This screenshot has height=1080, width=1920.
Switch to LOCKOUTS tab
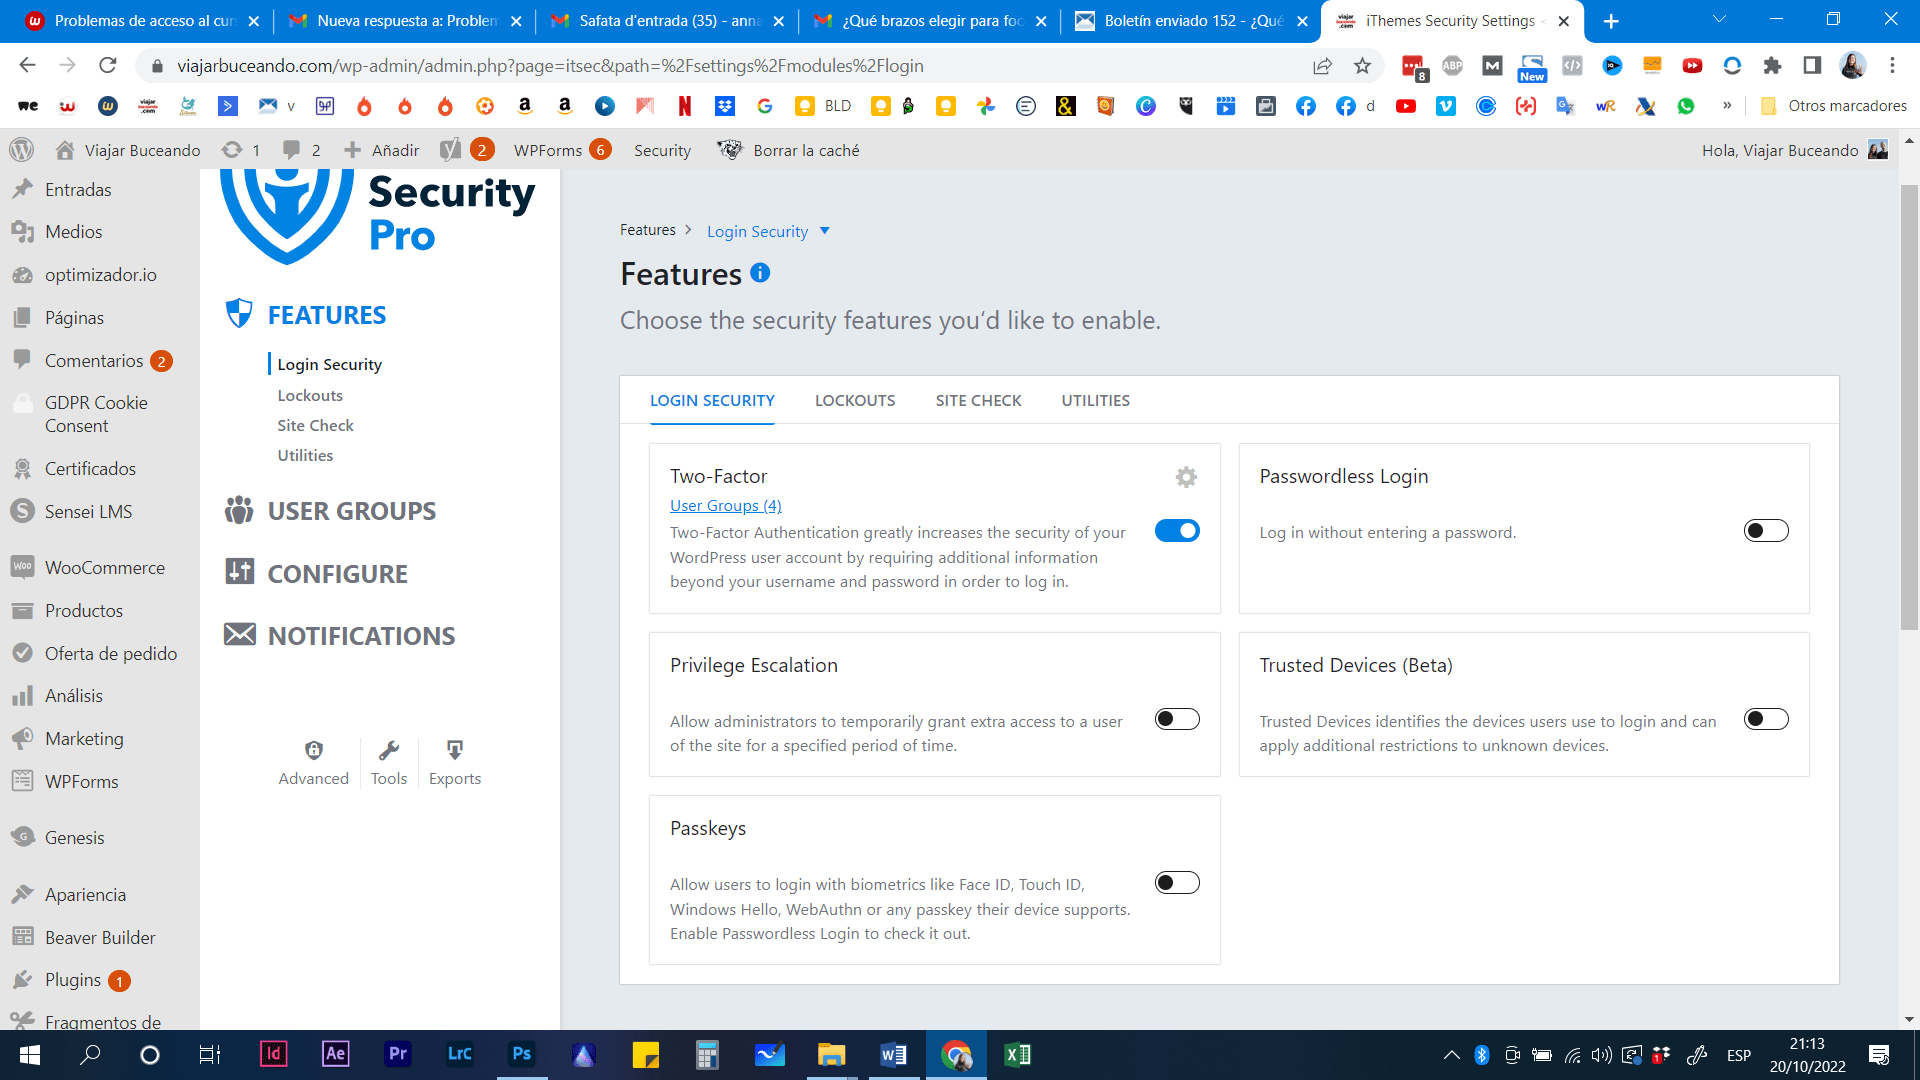pyautogui.click(x=855, y=401)
